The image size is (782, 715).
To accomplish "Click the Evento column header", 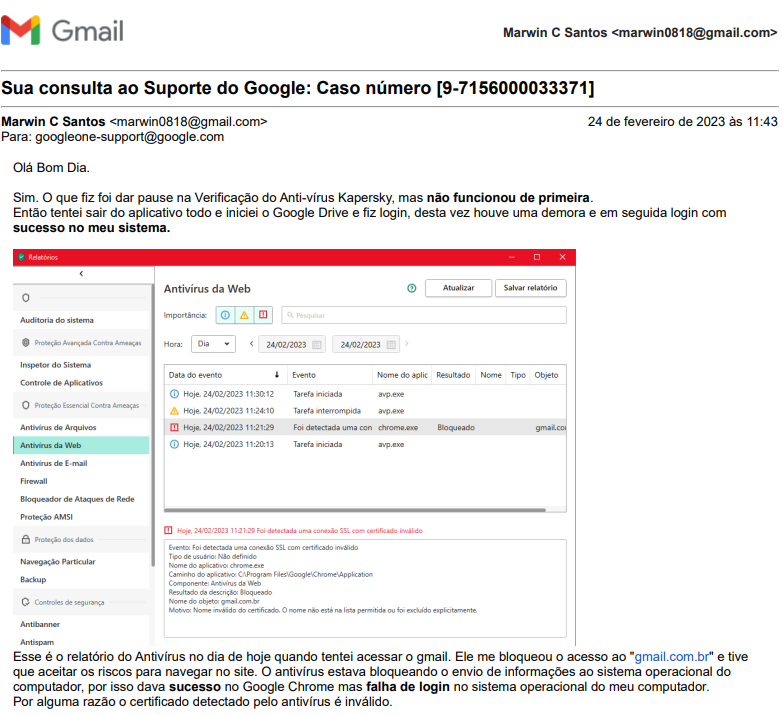I will coord(330,375).
